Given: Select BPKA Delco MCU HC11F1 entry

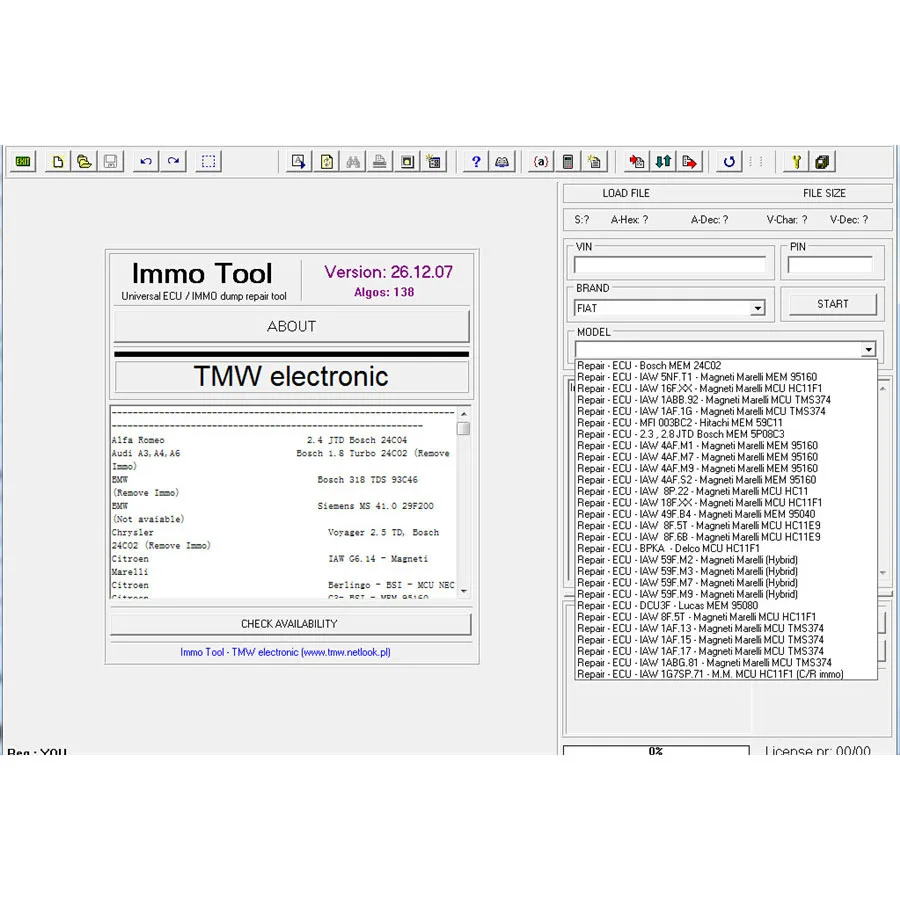Looking at the screenshot, I should coord(726,548).
